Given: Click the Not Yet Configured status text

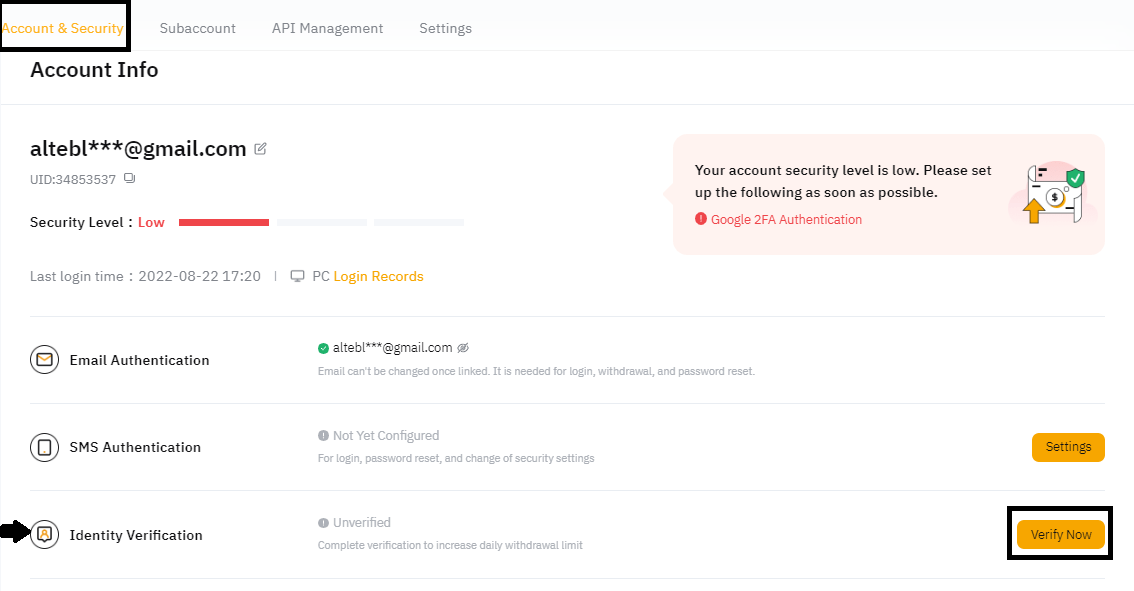Looking at the screenshot, I should (386, 435).
